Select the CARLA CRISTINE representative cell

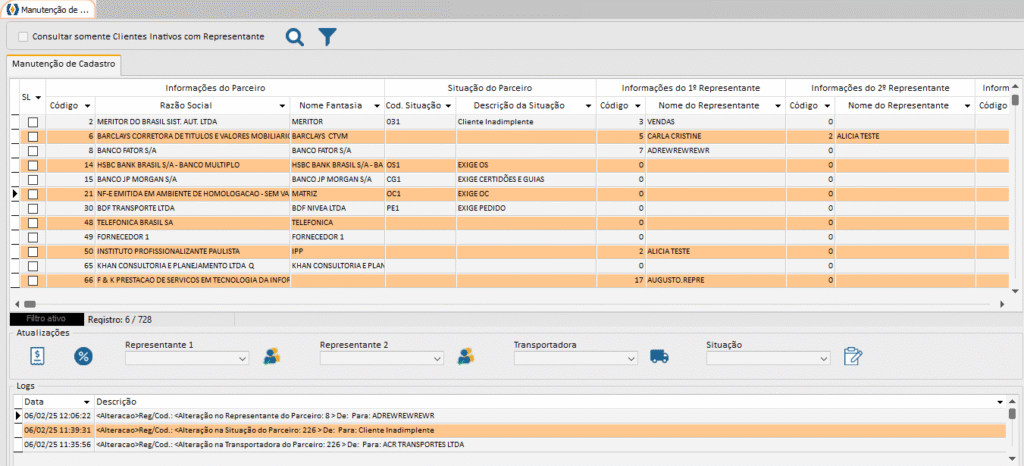point(715,136)
